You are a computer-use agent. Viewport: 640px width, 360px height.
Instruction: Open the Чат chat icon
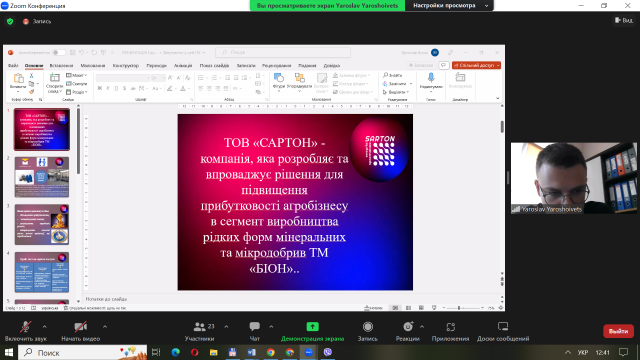[x=254, y=331]
